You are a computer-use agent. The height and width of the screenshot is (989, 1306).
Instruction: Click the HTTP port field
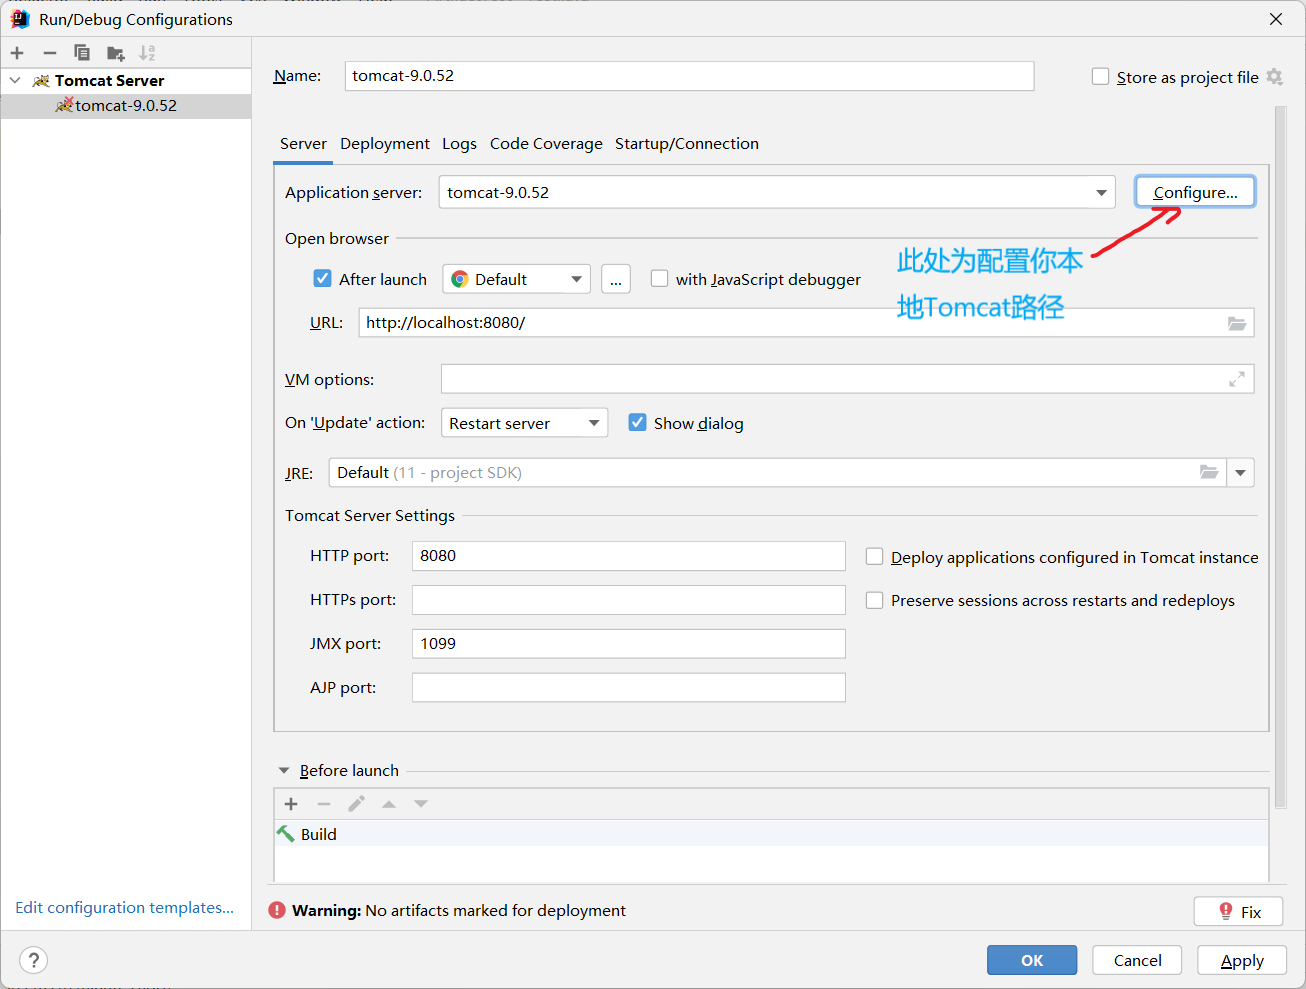628,556
